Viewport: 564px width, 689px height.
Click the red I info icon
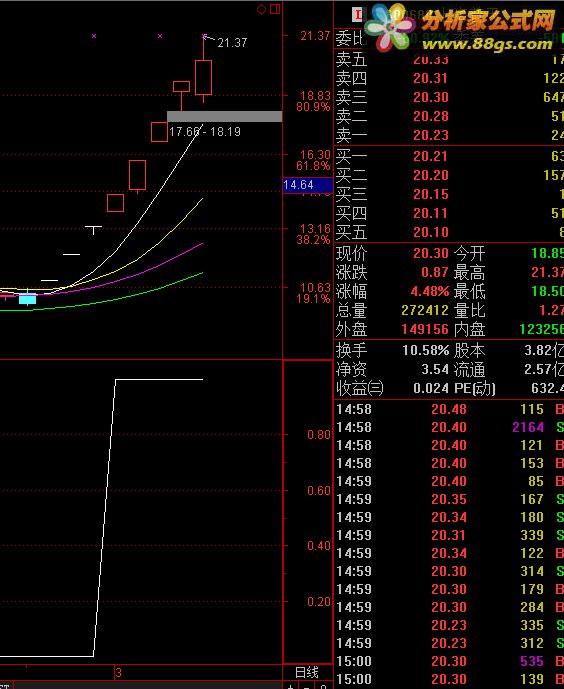point(358,15)
